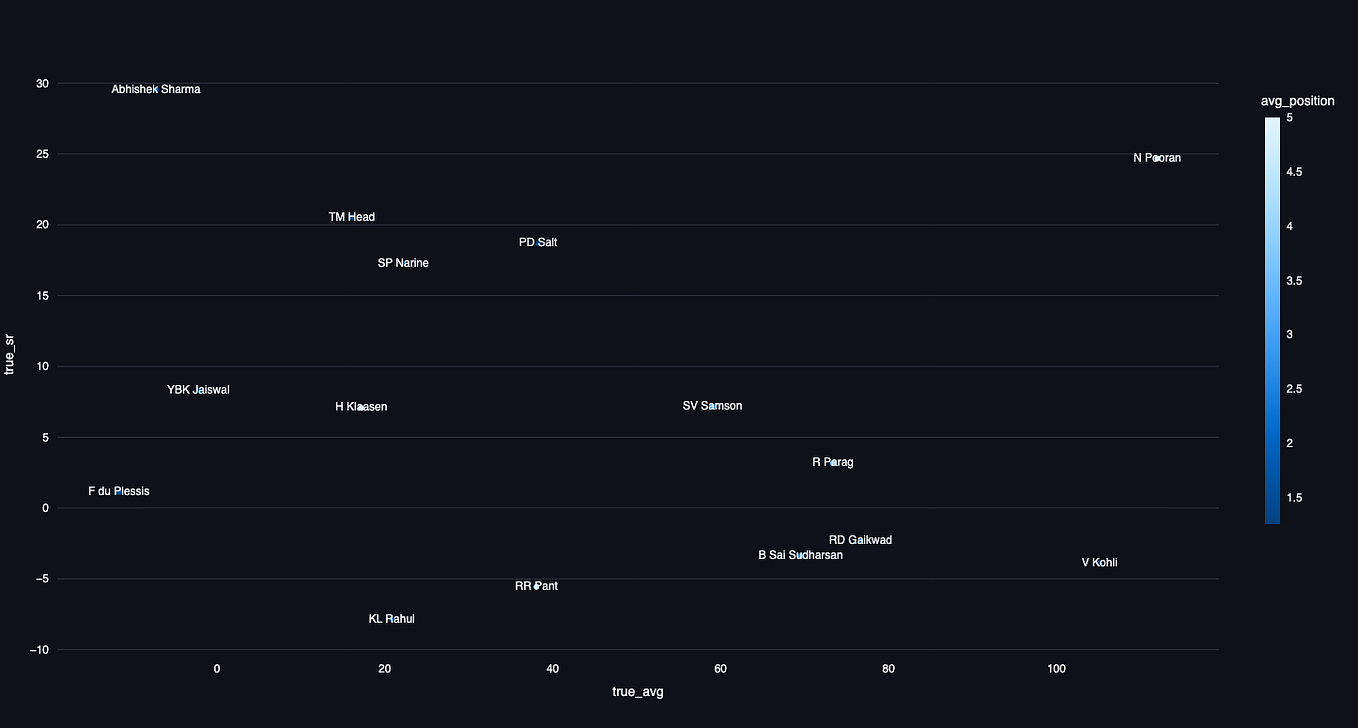Click the true_sr vertical axis label

(x=10, y=355)
